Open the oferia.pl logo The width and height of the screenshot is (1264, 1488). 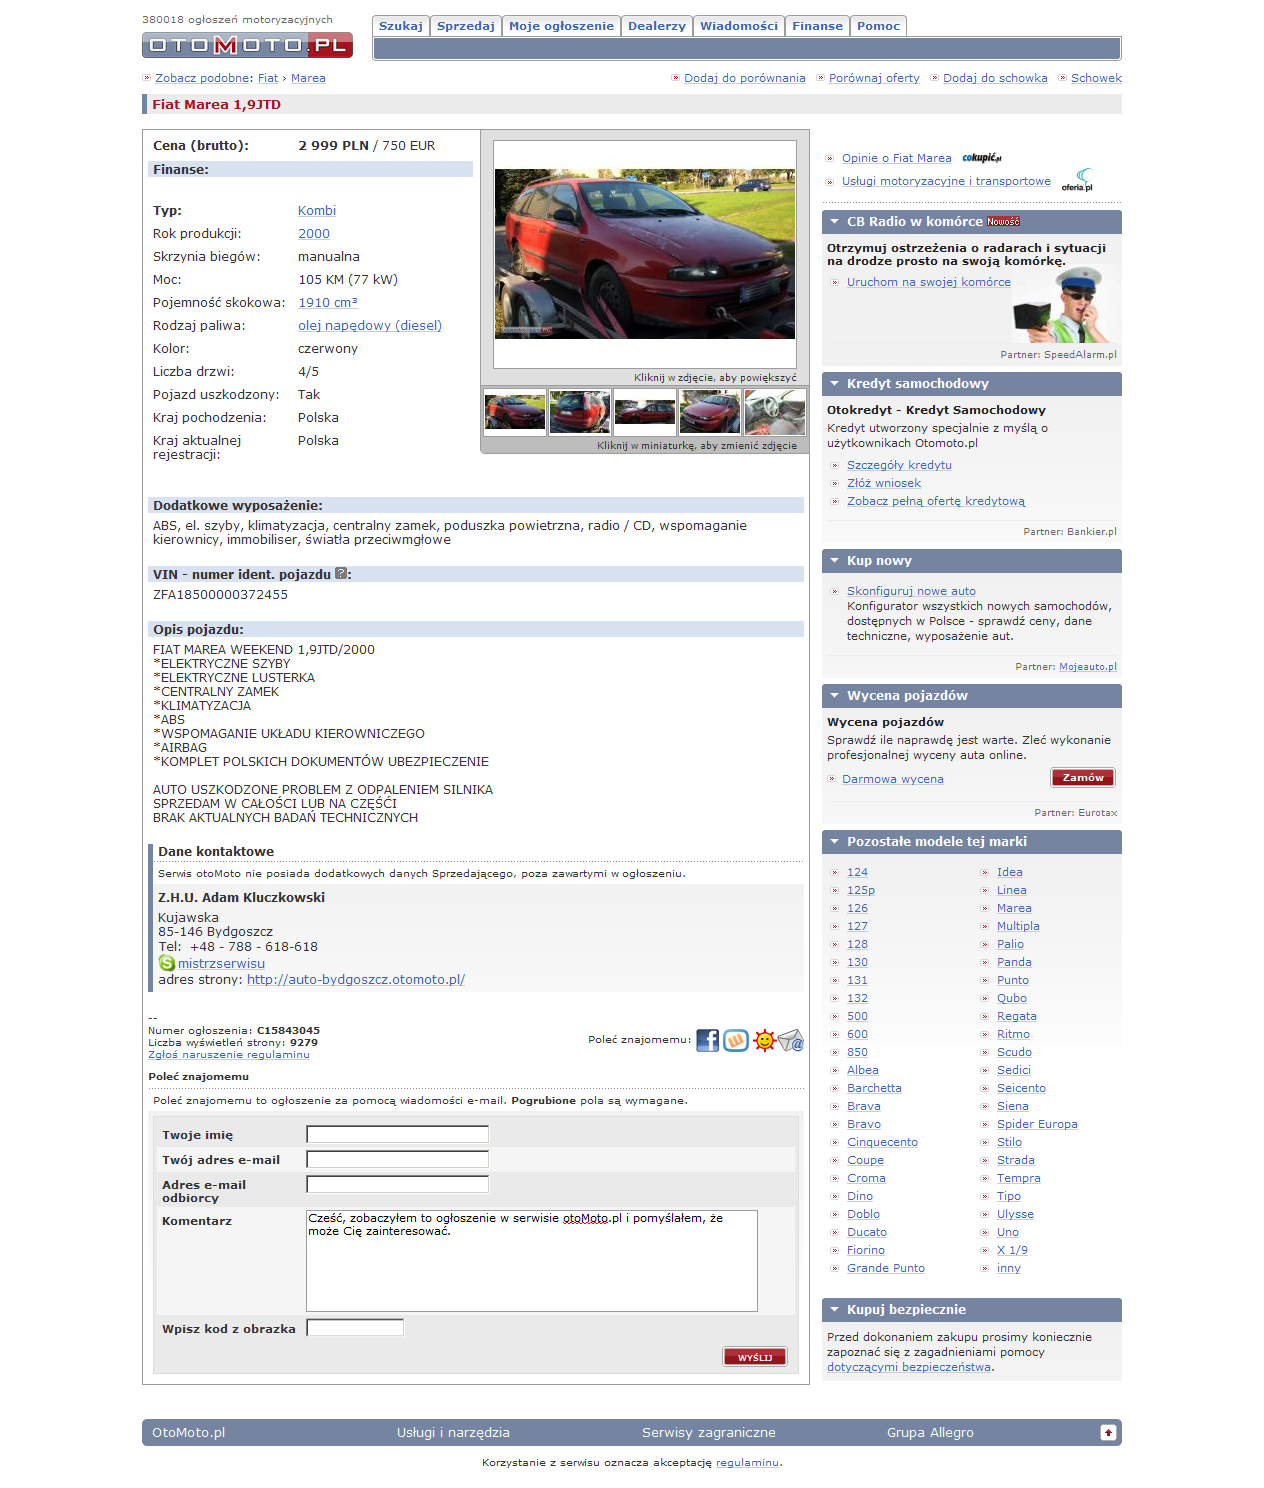coord(1078,180)
